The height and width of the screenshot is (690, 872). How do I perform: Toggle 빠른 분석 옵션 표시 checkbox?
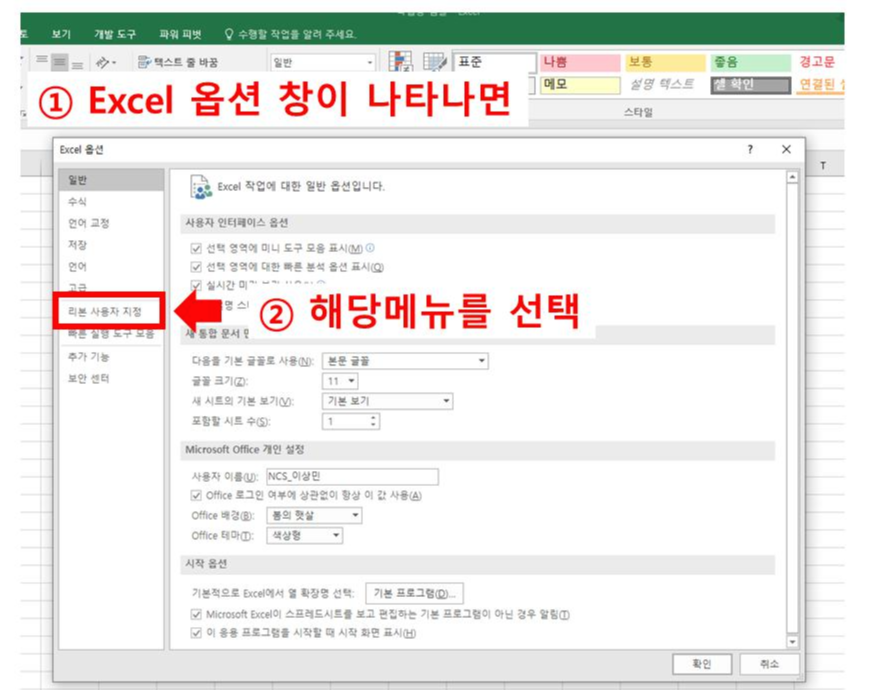tap(196, 267)
